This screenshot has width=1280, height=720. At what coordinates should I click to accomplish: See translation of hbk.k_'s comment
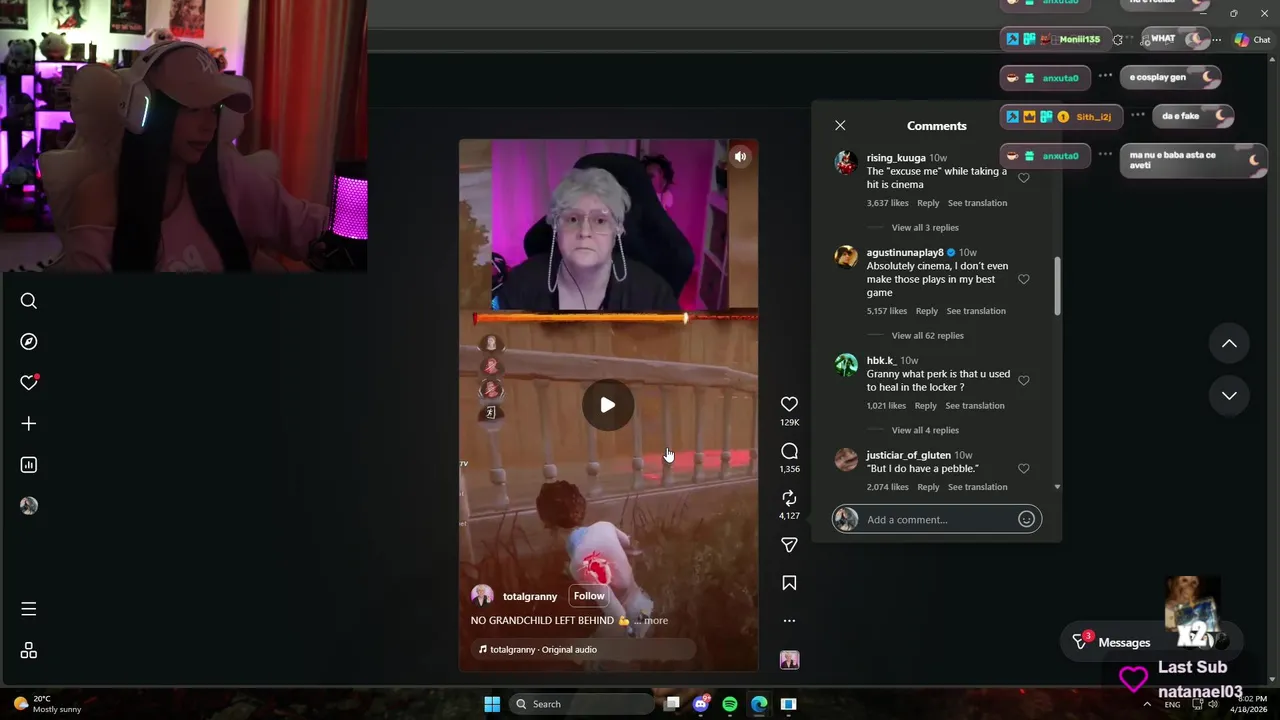[975, 406]
